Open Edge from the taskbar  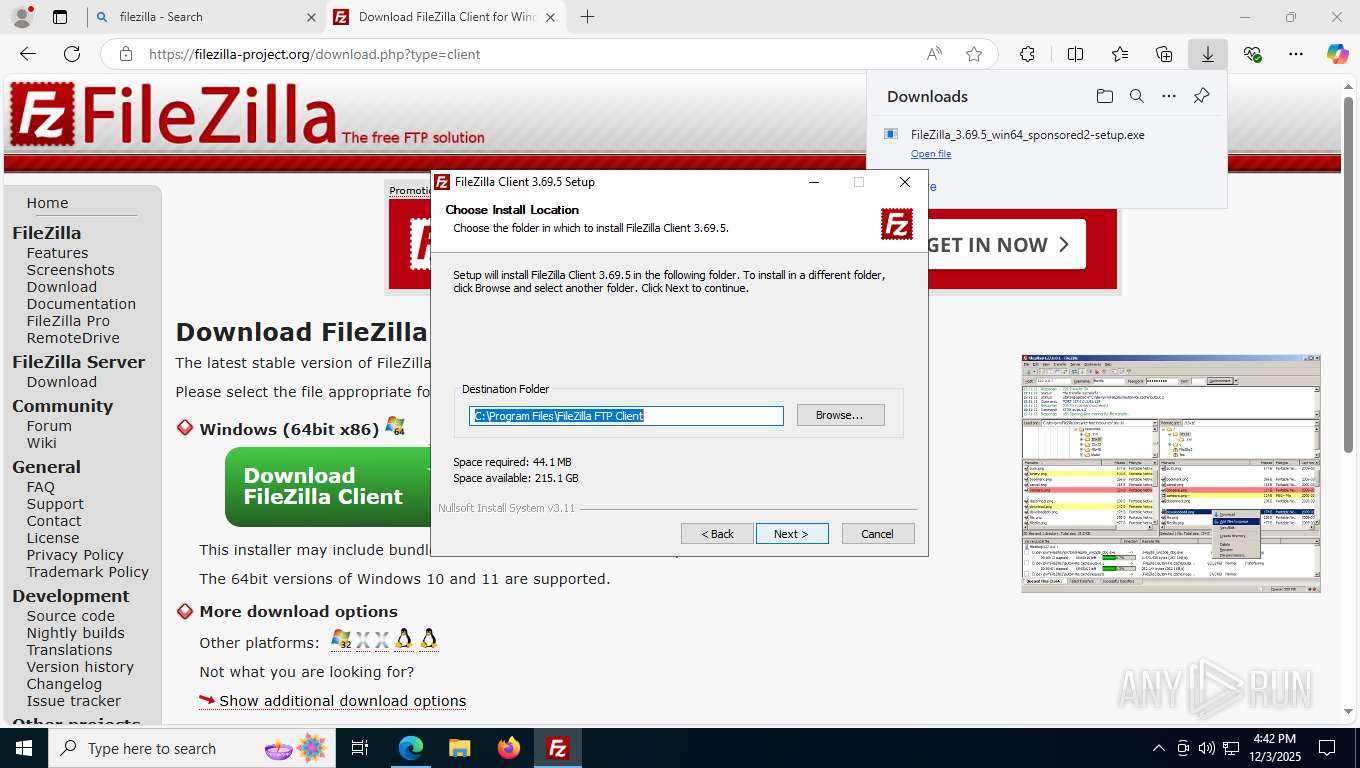coord(411,748)
